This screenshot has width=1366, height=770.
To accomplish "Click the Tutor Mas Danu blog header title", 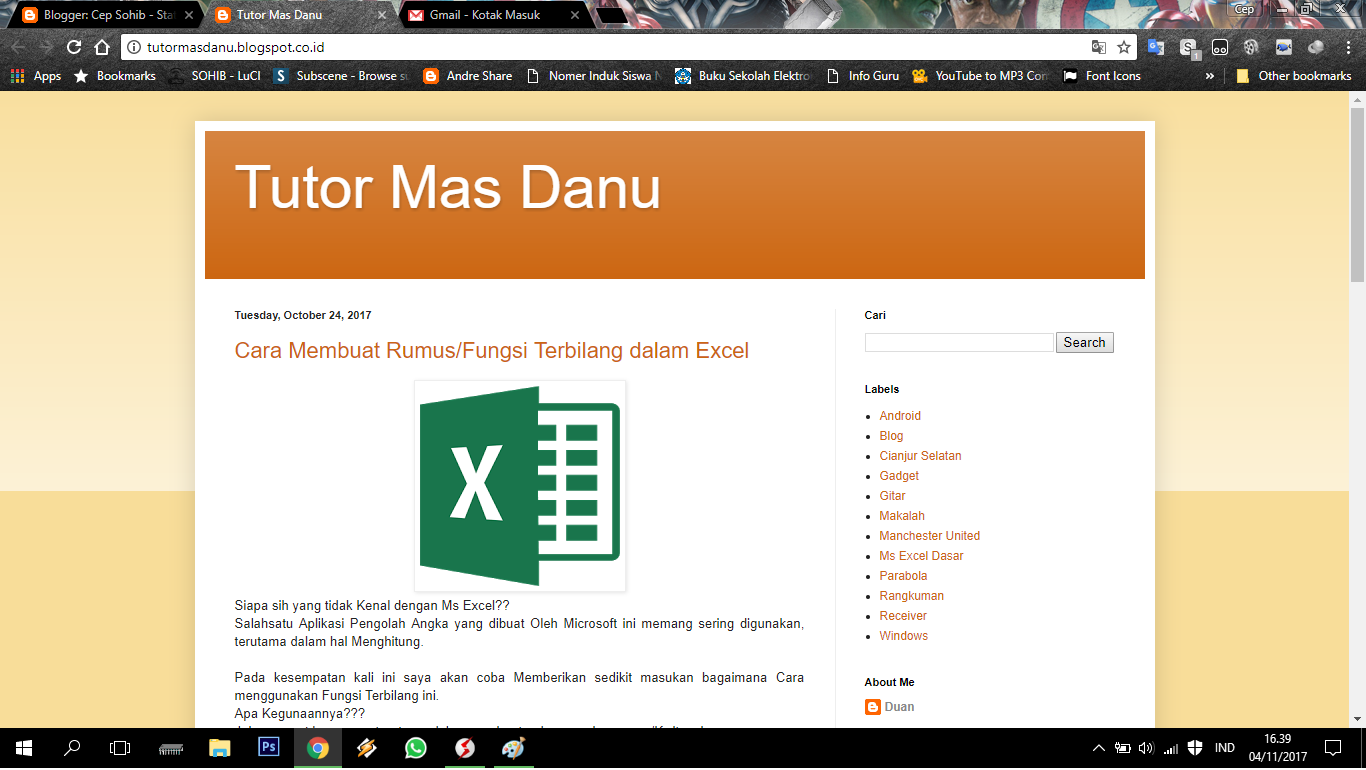I will click(x=448, y=186).
